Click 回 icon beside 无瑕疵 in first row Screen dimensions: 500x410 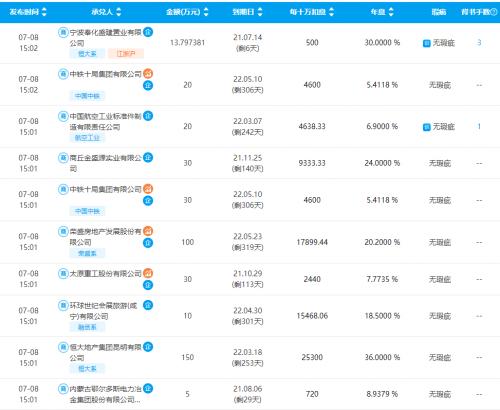point(426,43)
